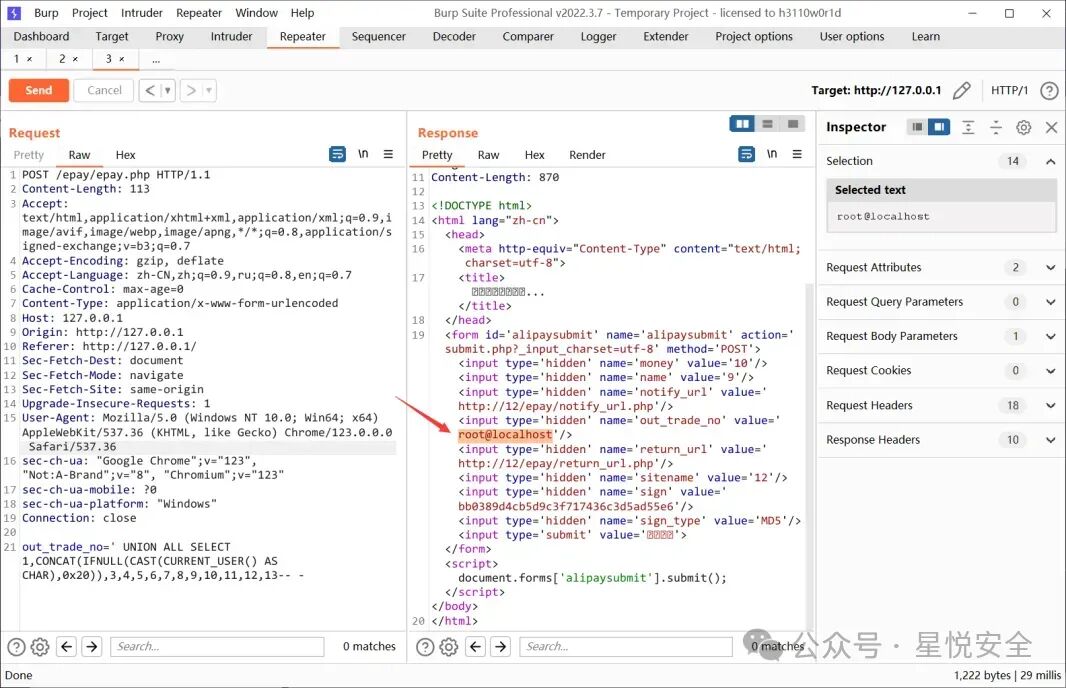
Task: Open request search help icon
Action: [x=16, y=647]
